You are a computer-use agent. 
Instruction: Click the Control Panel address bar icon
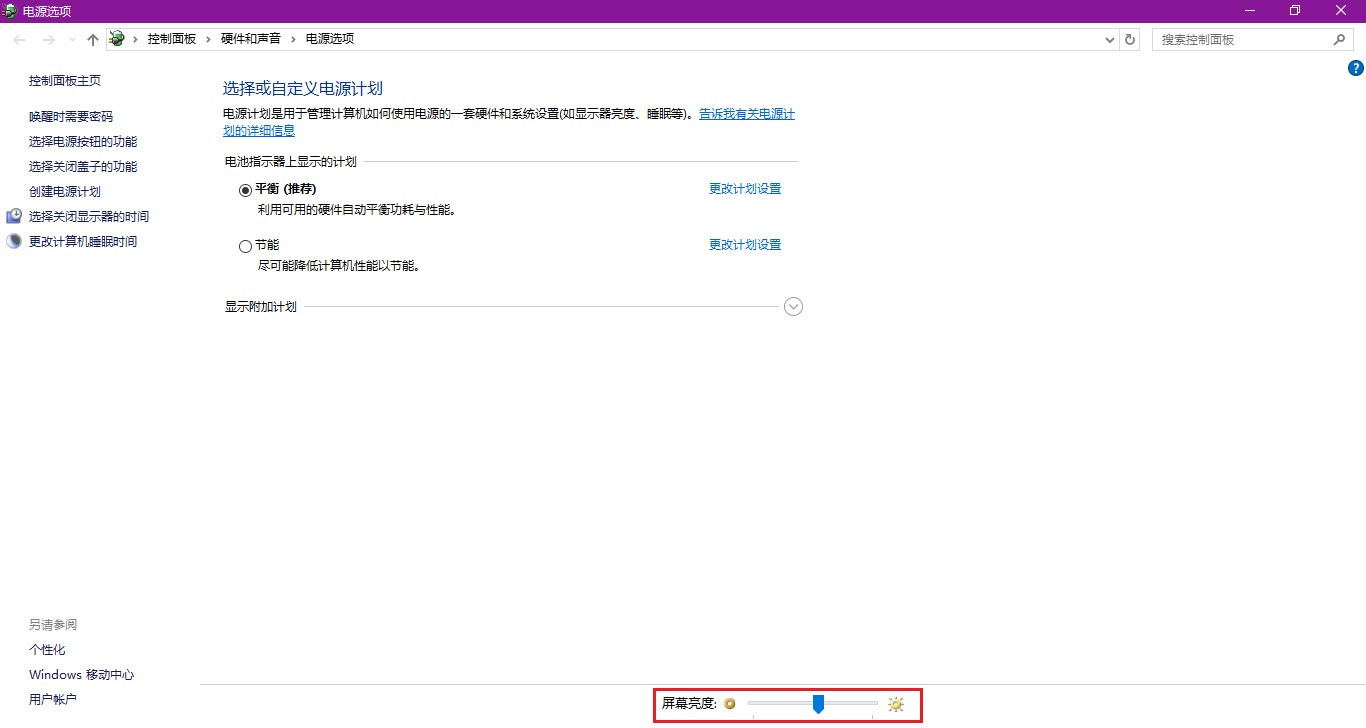click(117, 39)
